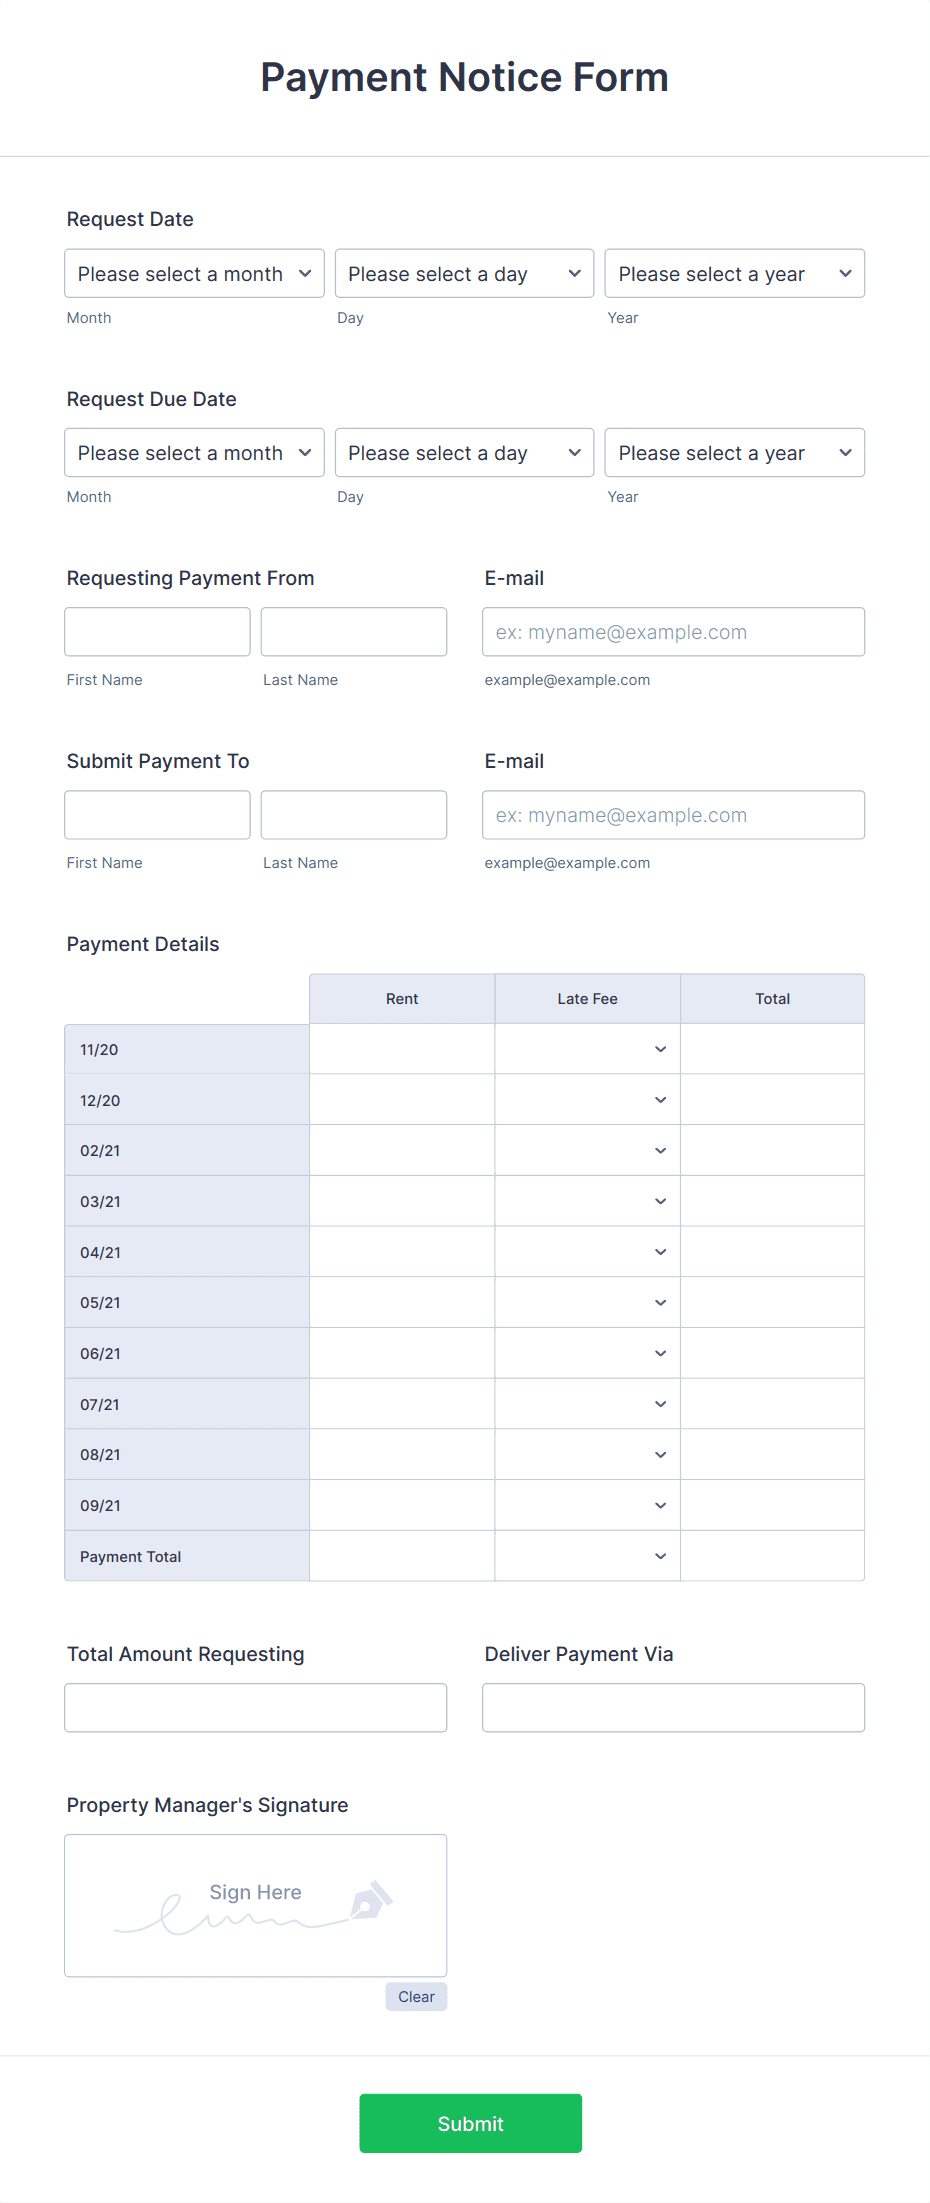Click the First Name field under Requesting Payment From
This screenshot has height=2203, width=930.
coord(157,631)
